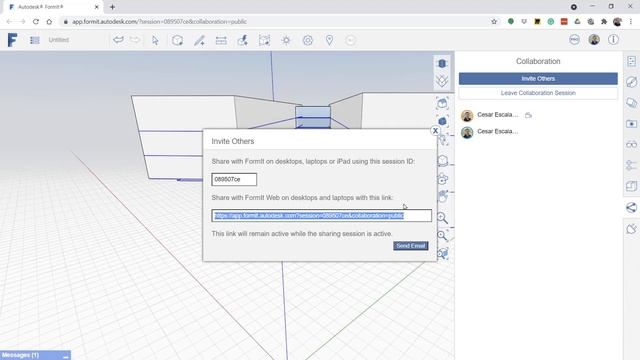The width and height of the screenshot is (640, 360).
Task: Open the Materials palette icon
Action: point(631,82)
